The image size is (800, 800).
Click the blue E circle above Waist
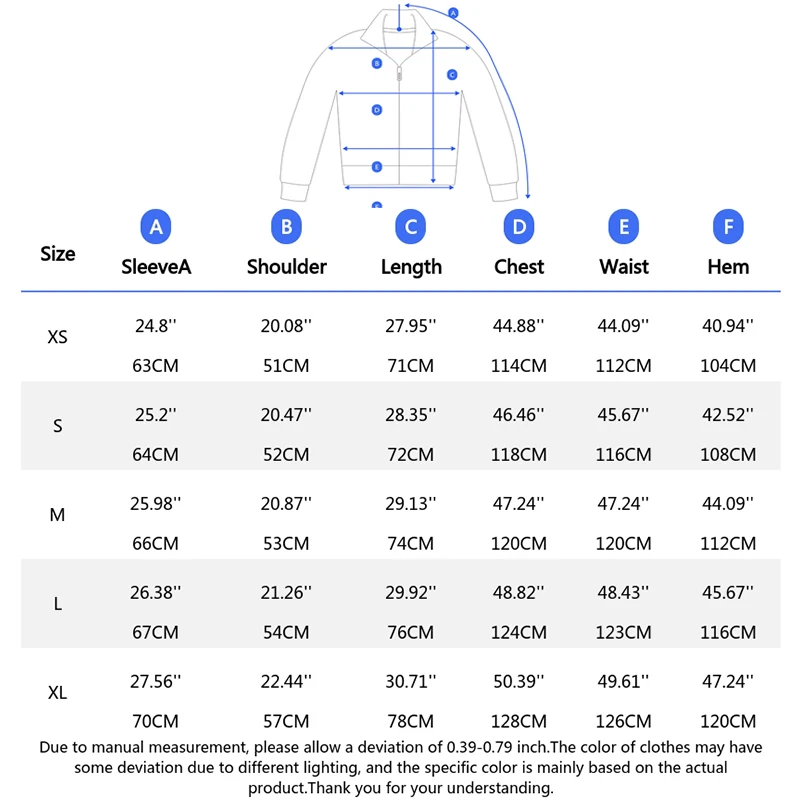tap(623, 227)
